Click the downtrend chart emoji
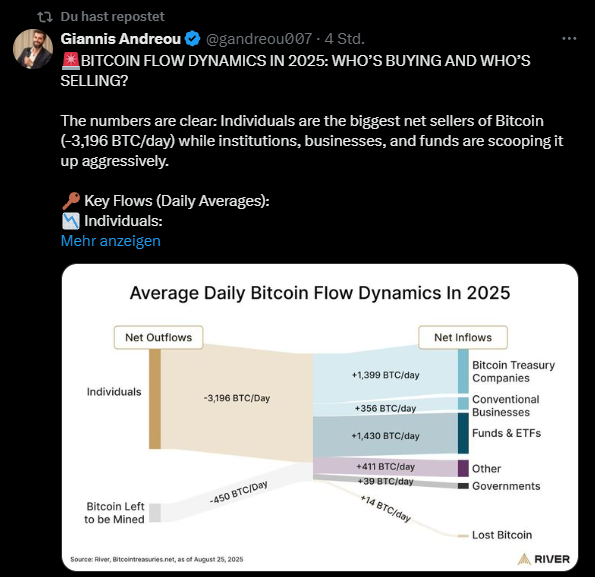 [x=71, y=221]
